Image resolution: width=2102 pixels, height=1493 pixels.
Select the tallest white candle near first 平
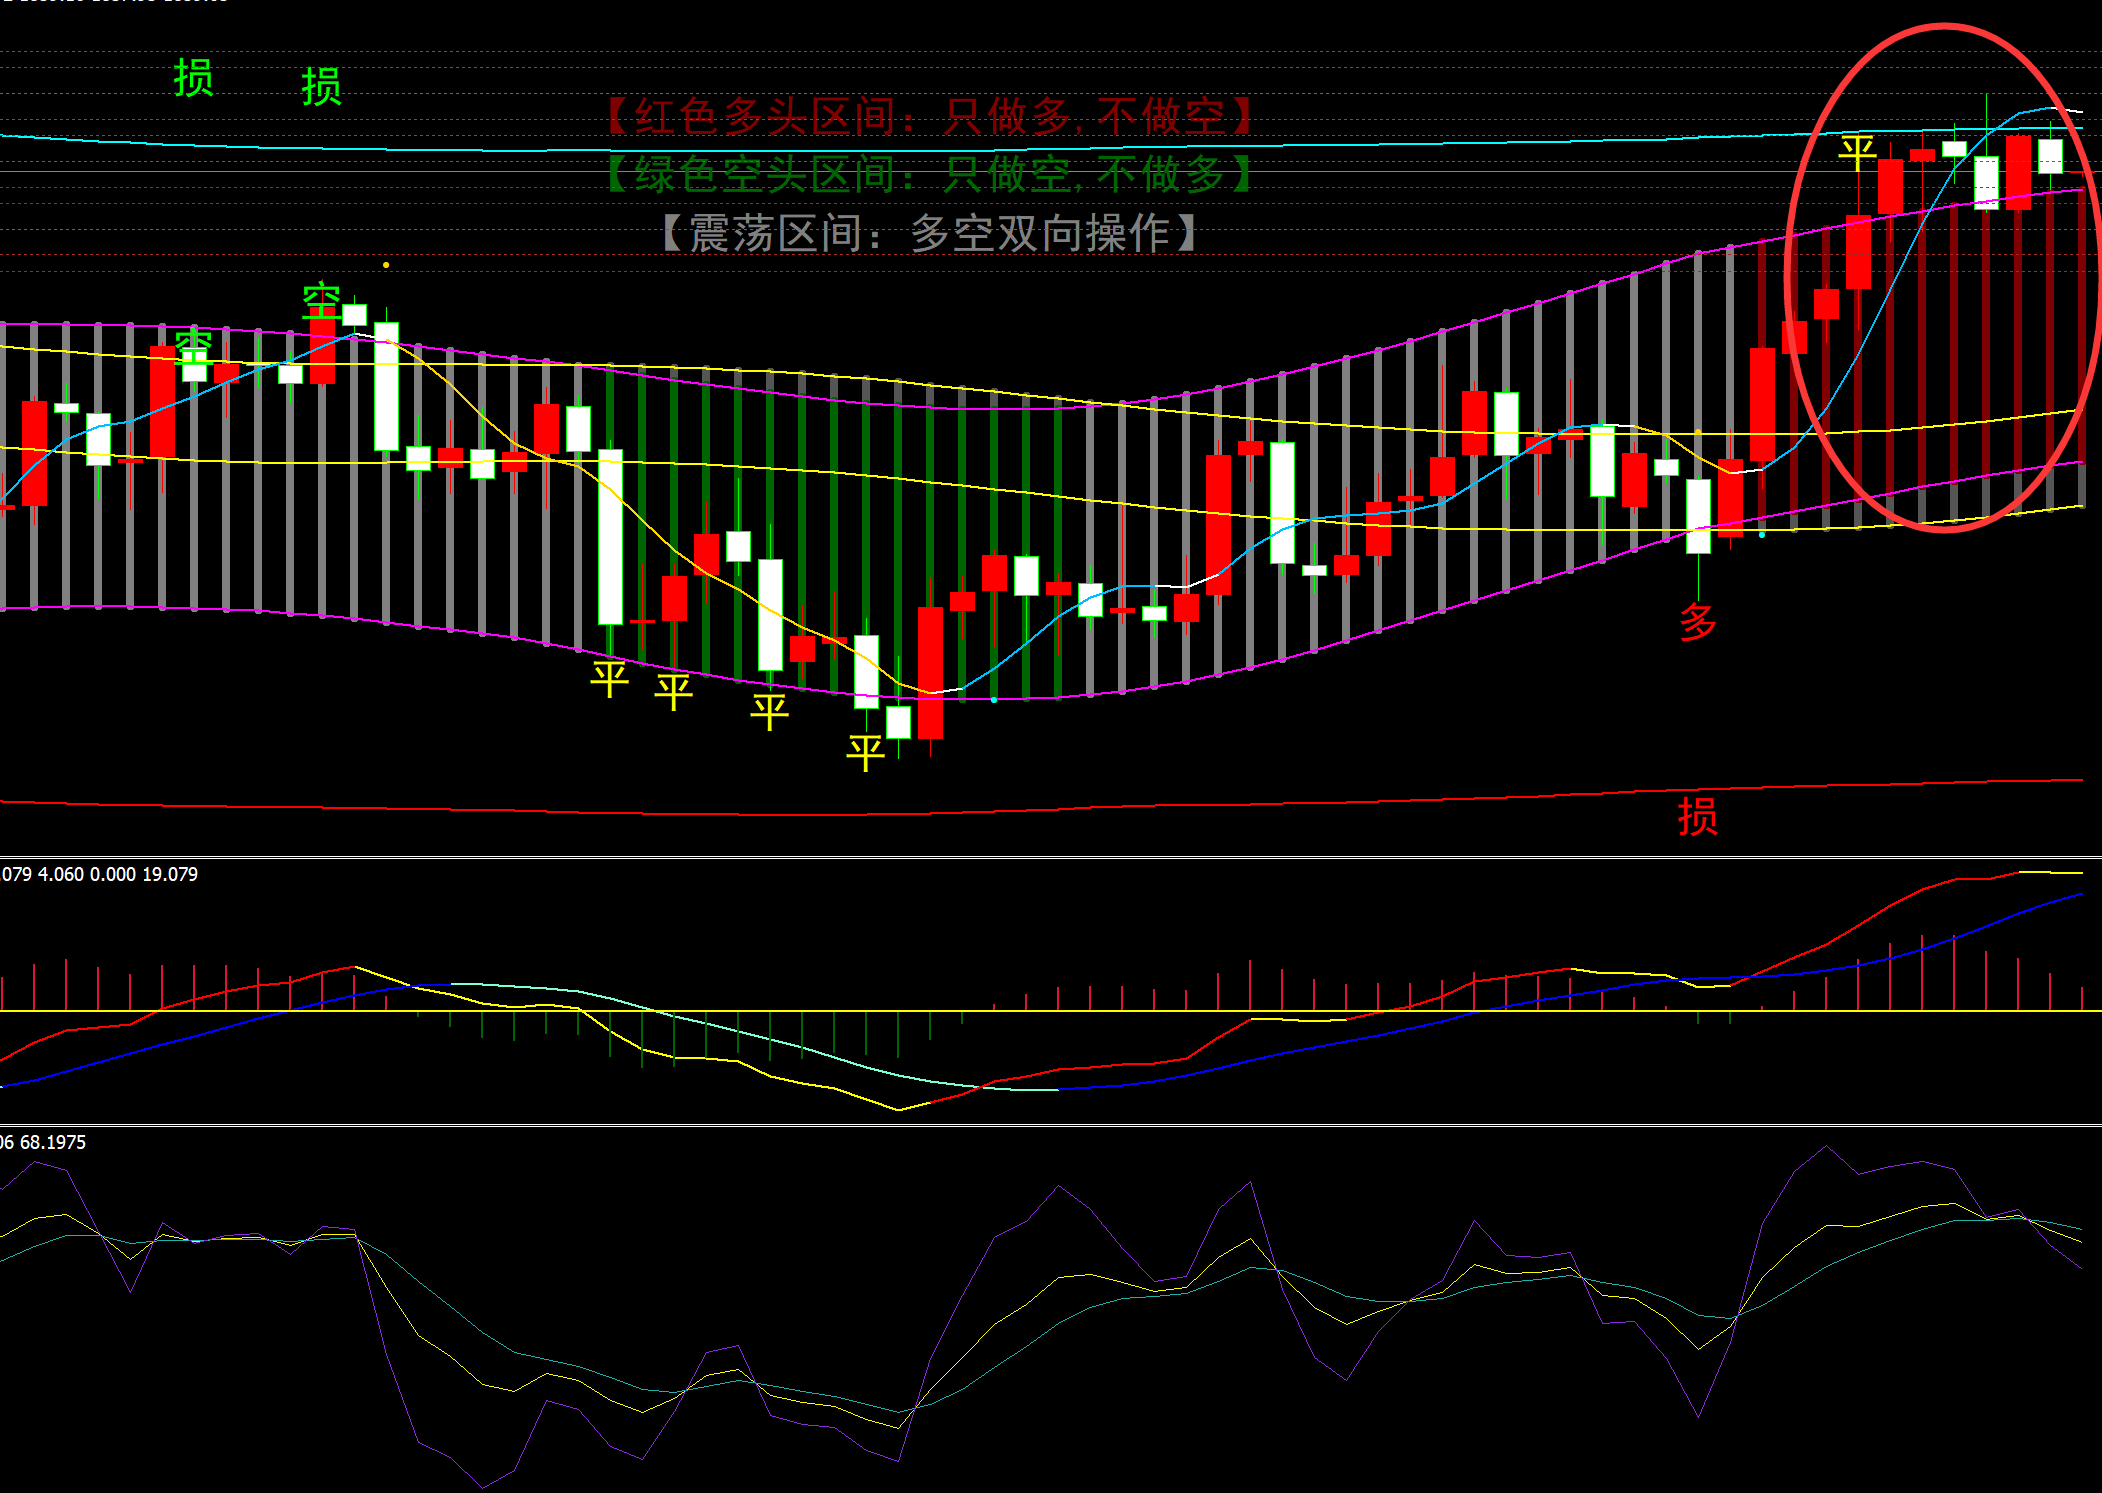tap(610, 537)
